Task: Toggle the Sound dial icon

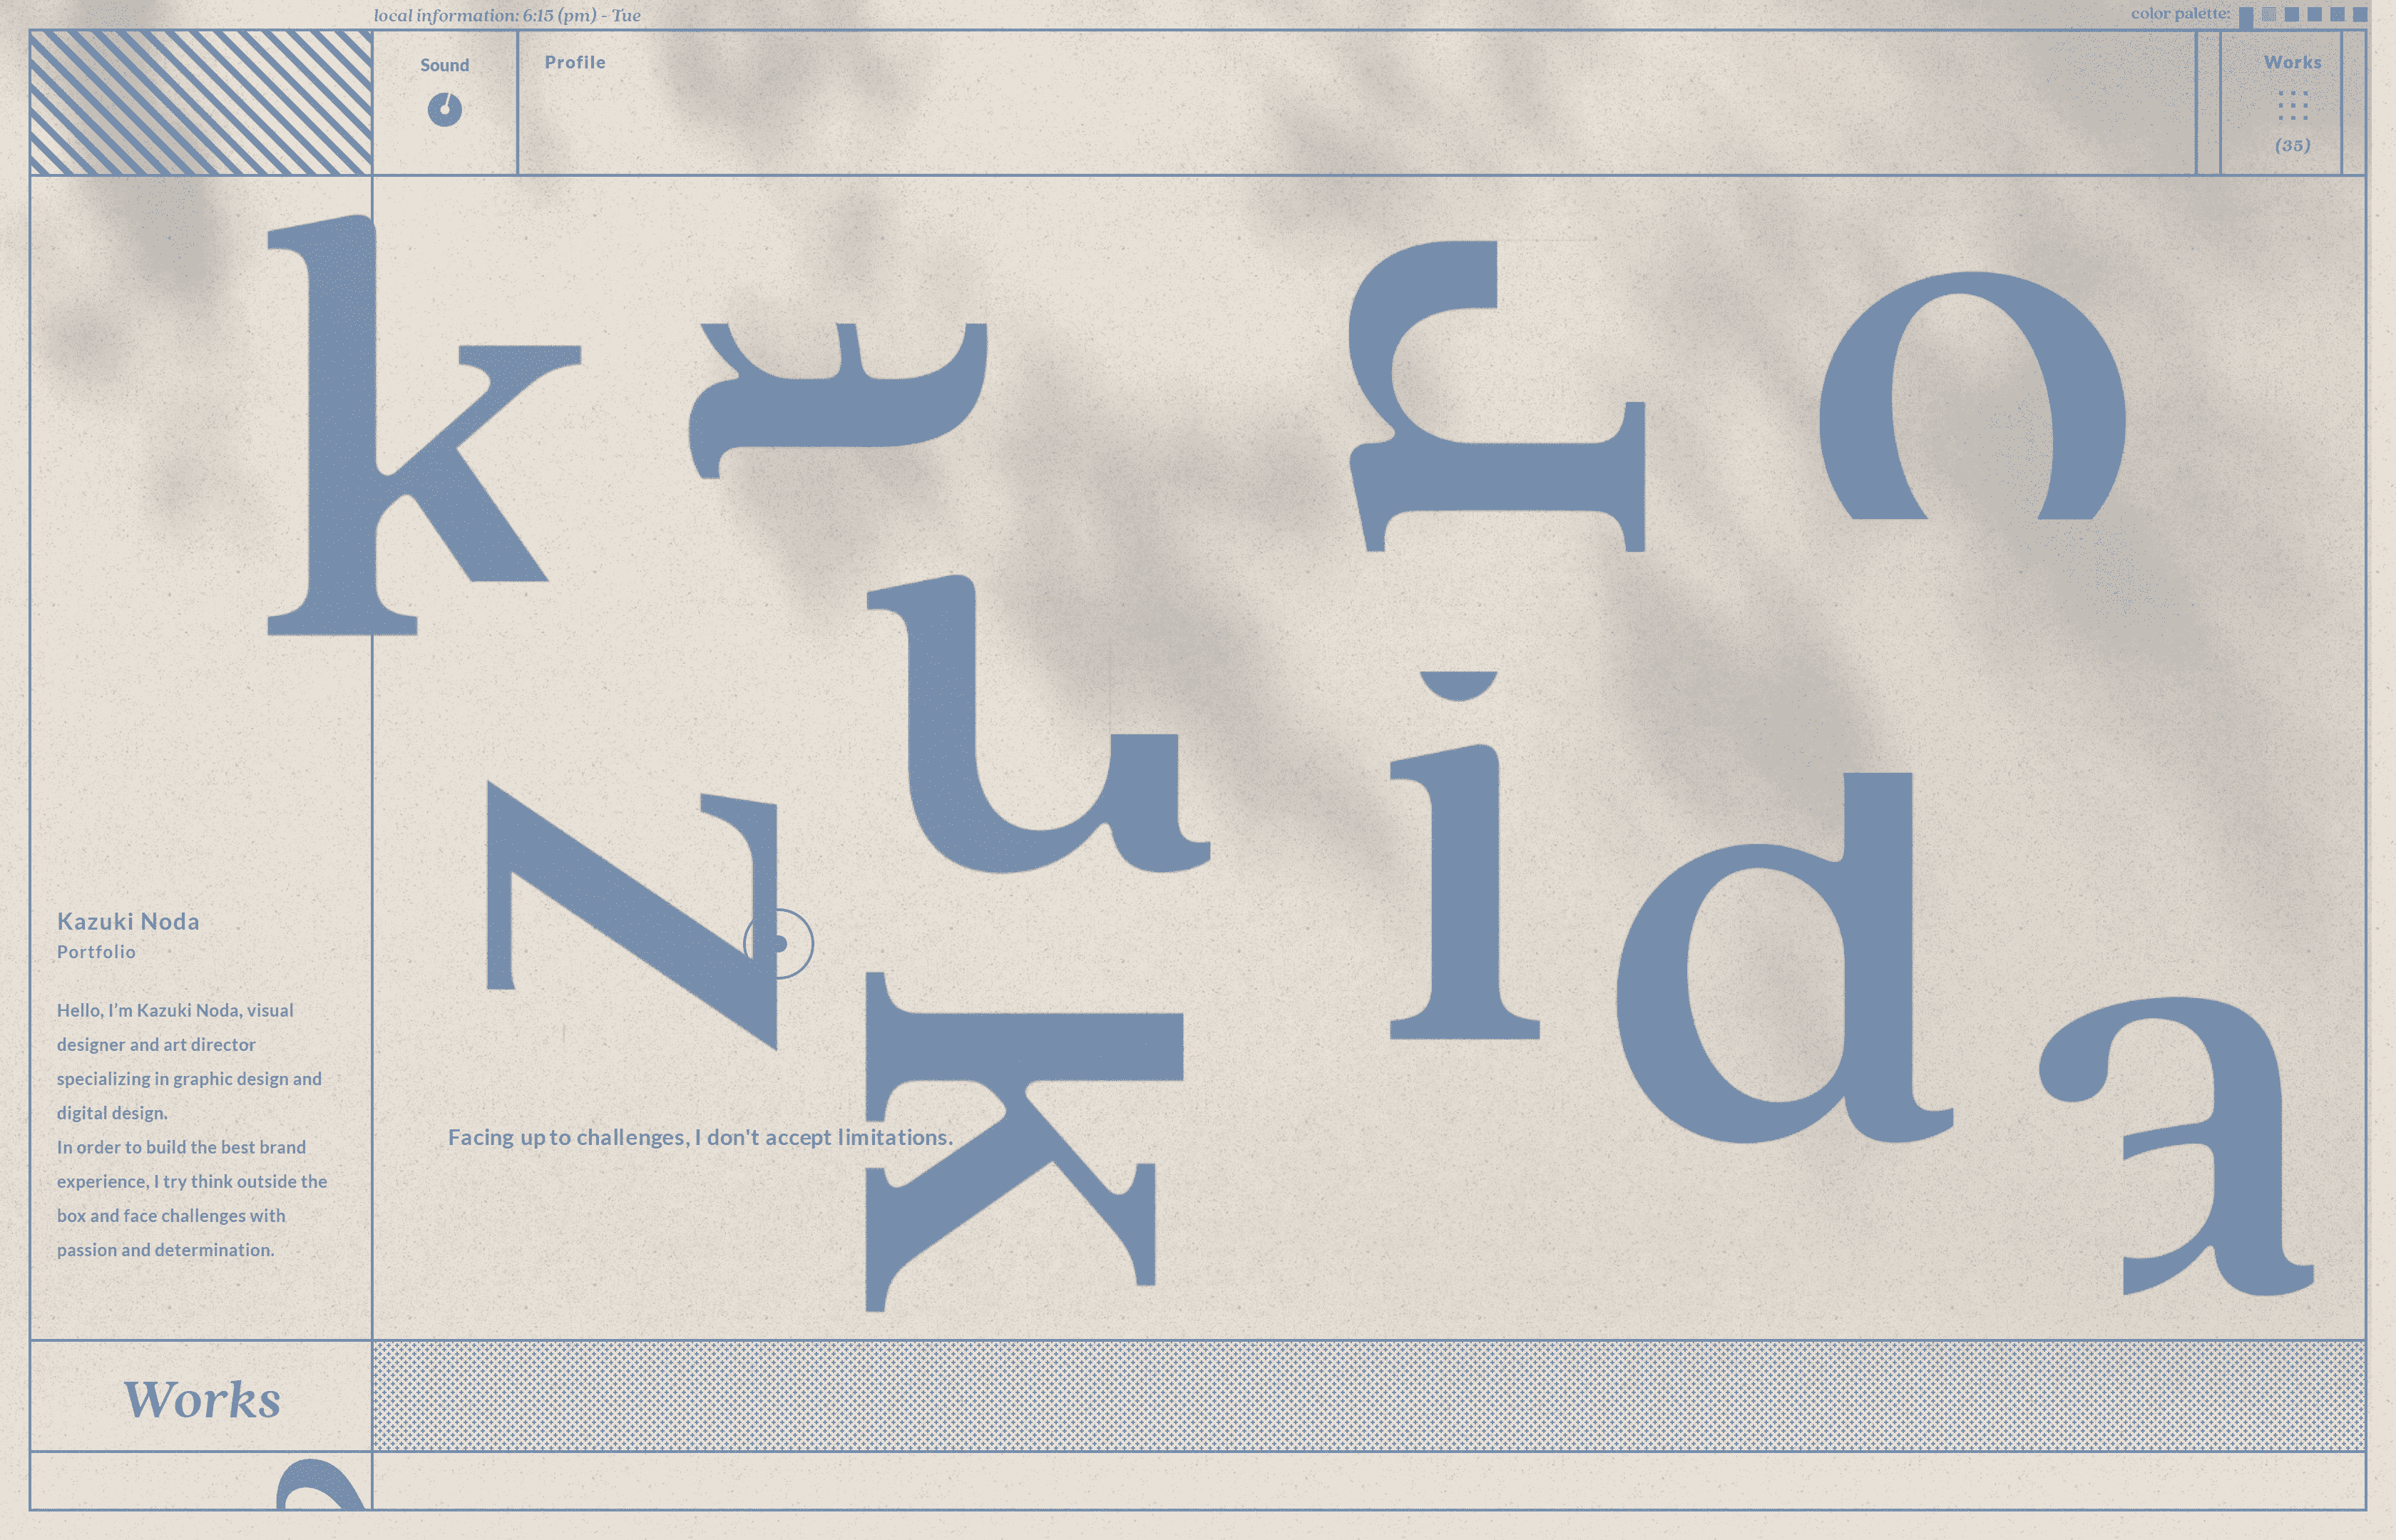Action: 445,109
